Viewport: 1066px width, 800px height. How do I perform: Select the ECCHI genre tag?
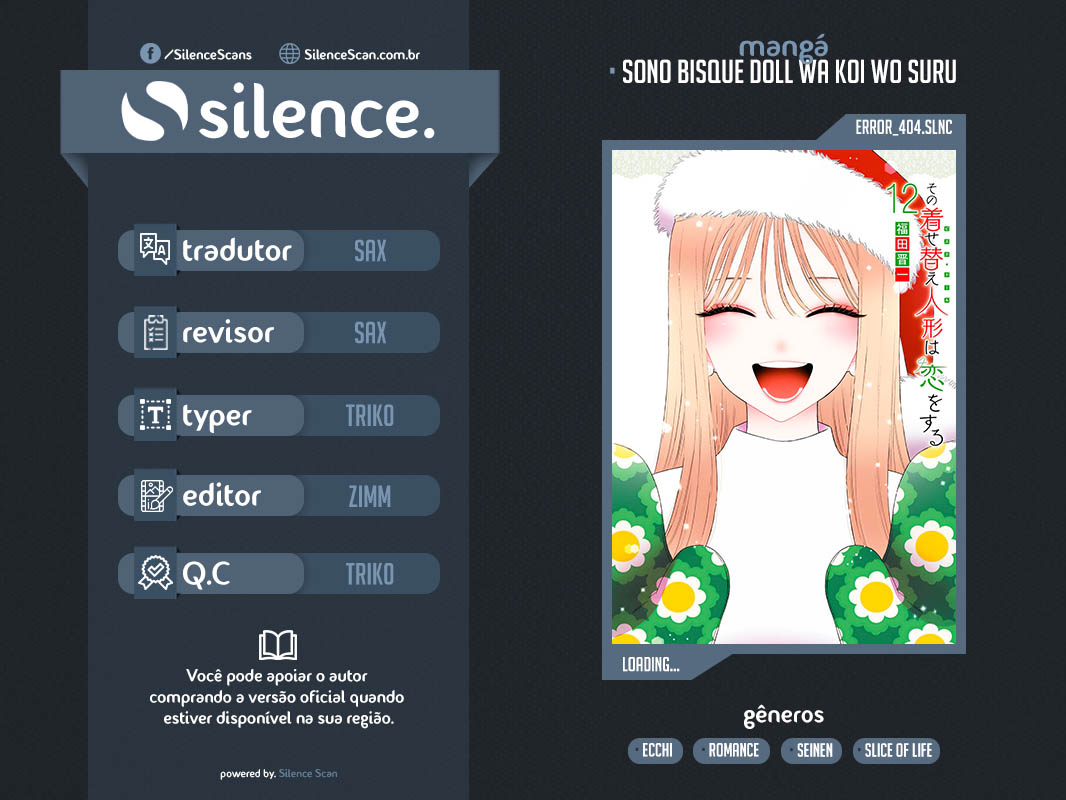pos(656,751)
